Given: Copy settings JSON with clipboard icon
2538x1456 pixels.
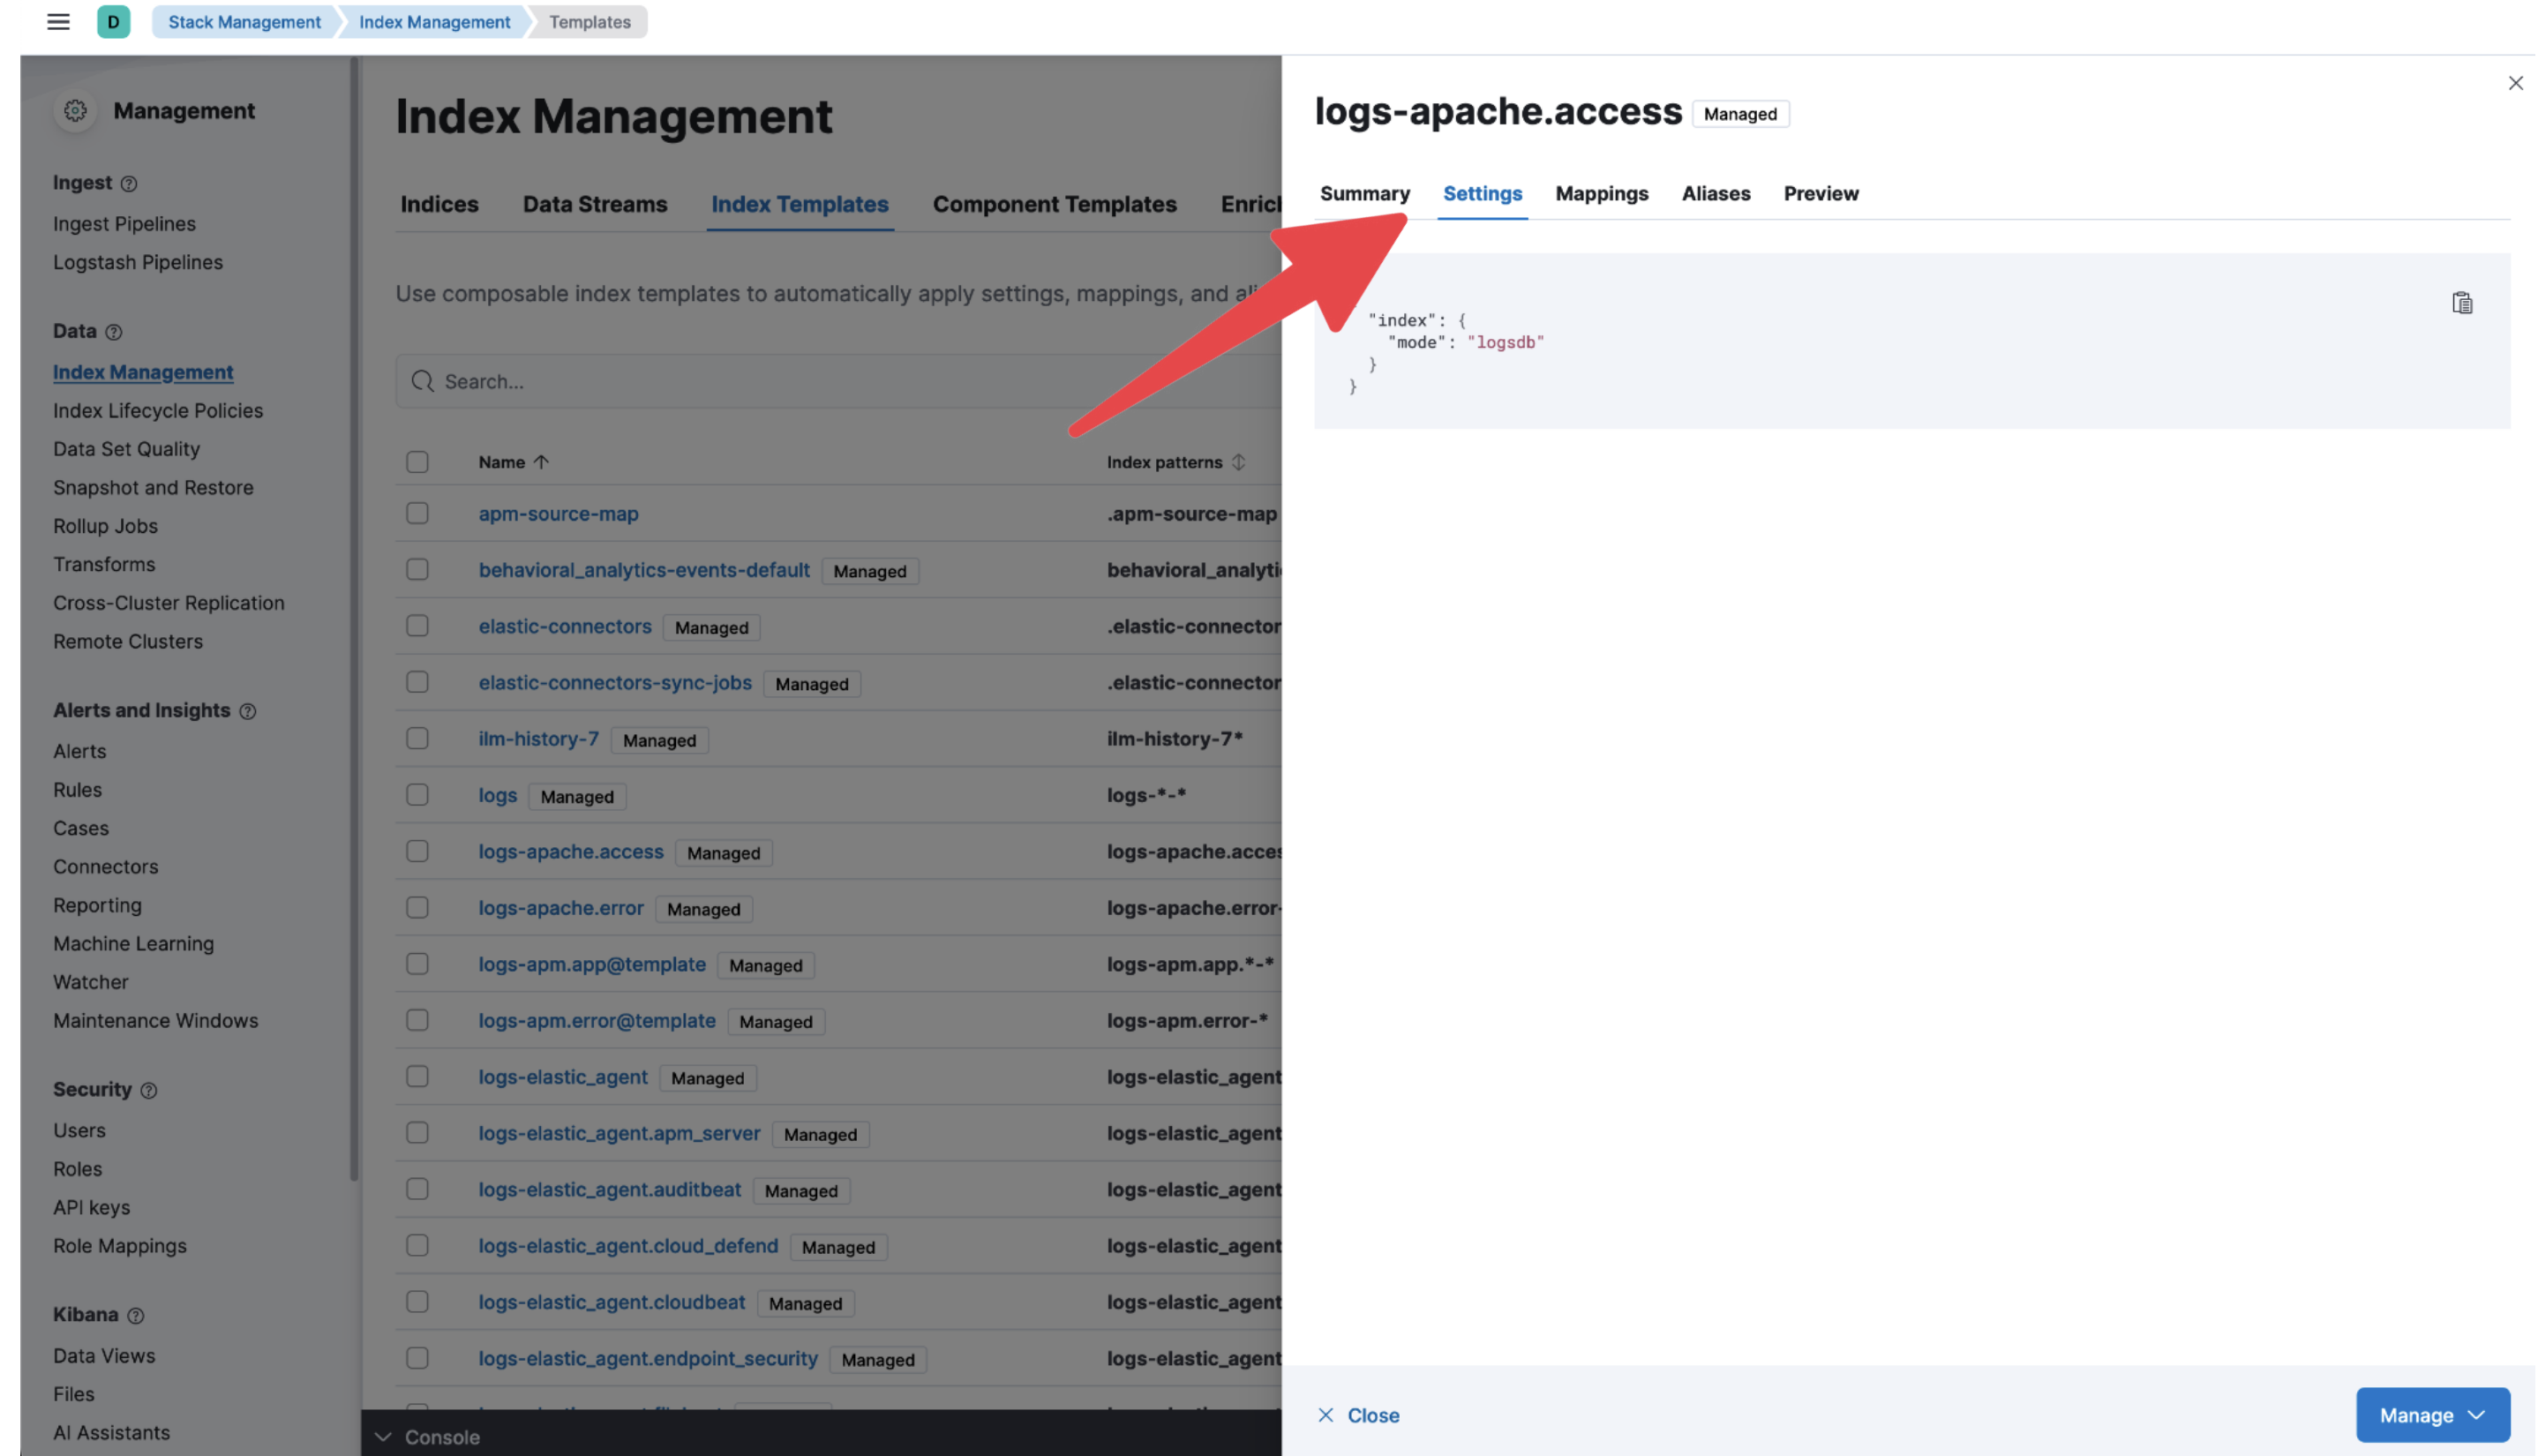Looking at the screenshot, I should [2462, 303].
